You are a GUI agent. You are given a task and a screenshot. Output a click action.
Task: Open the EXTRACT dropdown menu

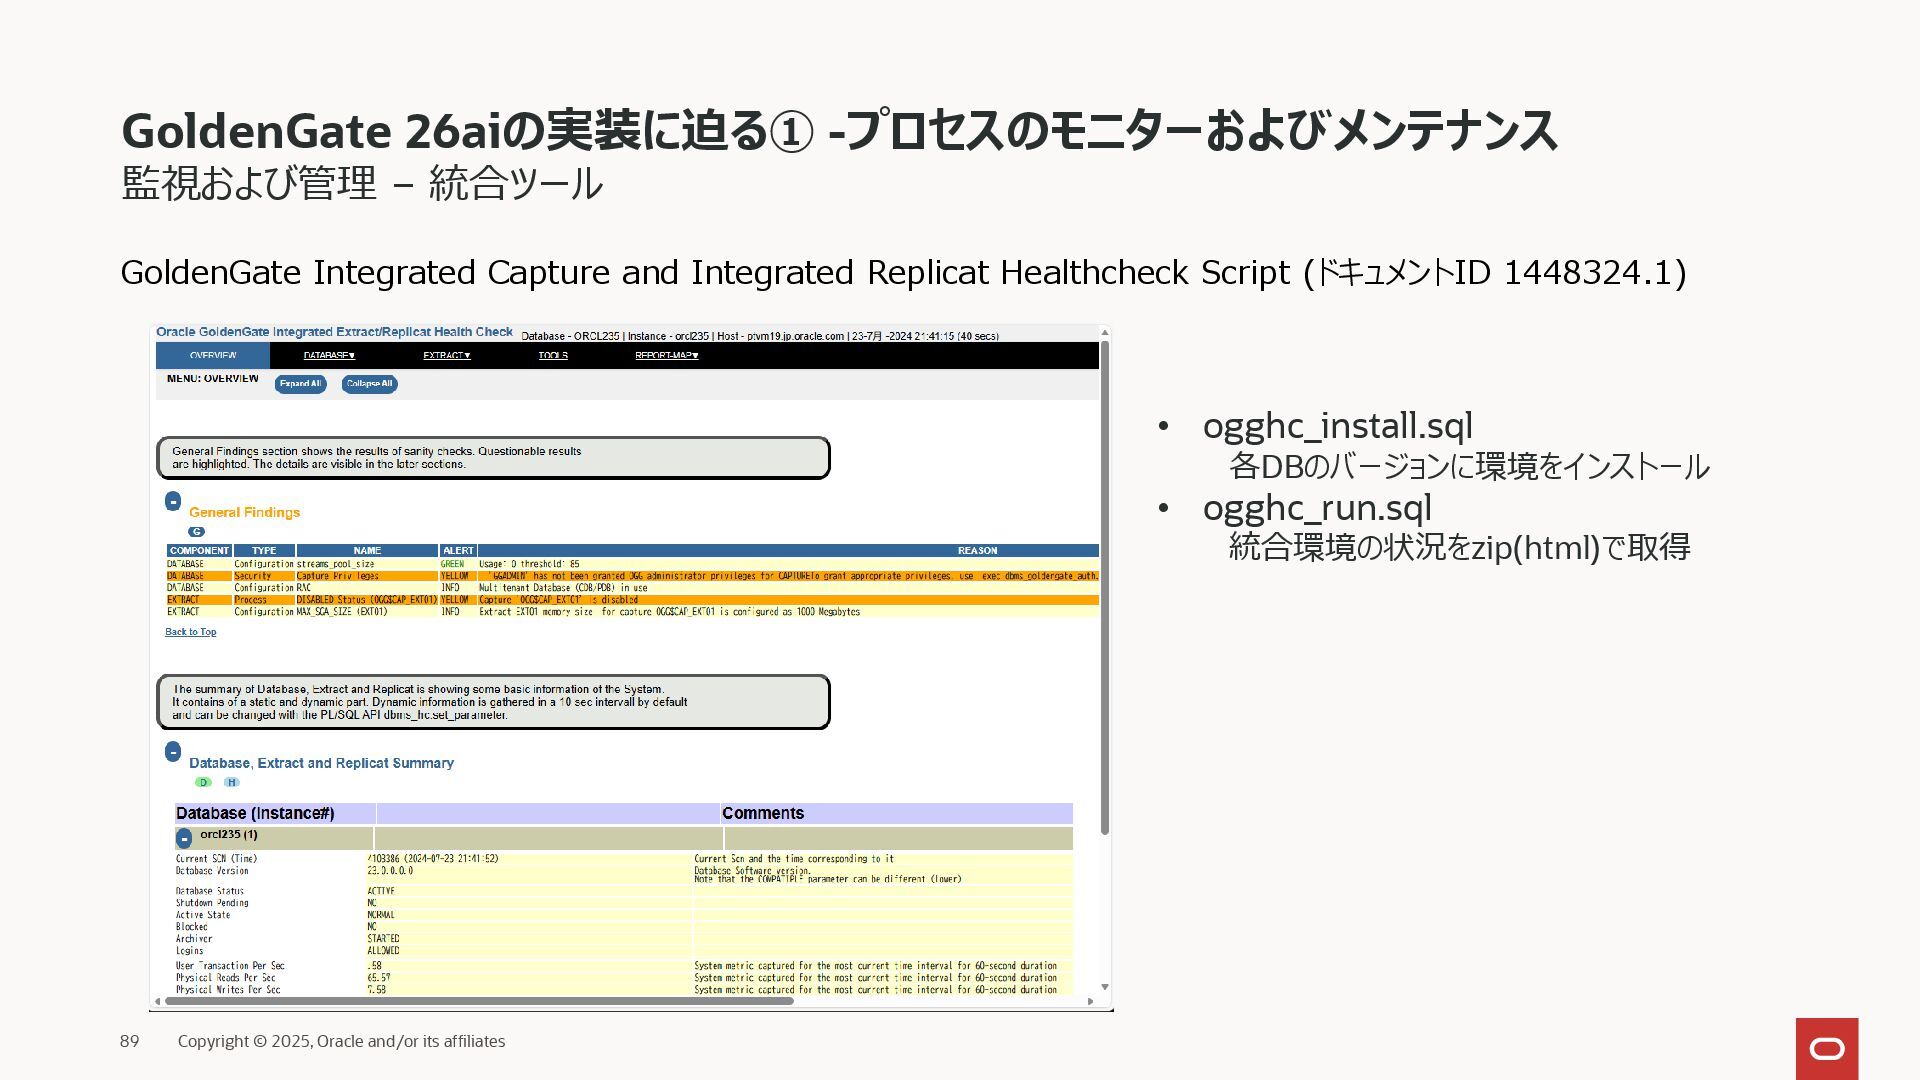[x=446, y=356]
